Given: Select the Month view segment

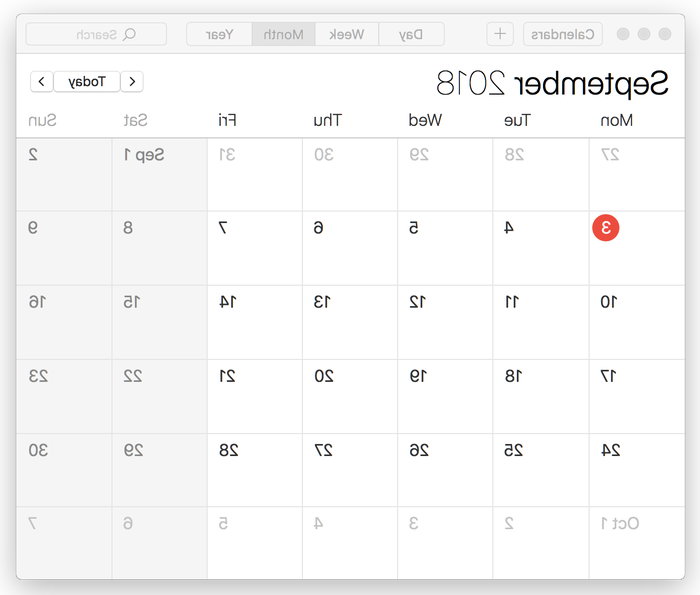Looking at the screenshot, I should (283, 34).
